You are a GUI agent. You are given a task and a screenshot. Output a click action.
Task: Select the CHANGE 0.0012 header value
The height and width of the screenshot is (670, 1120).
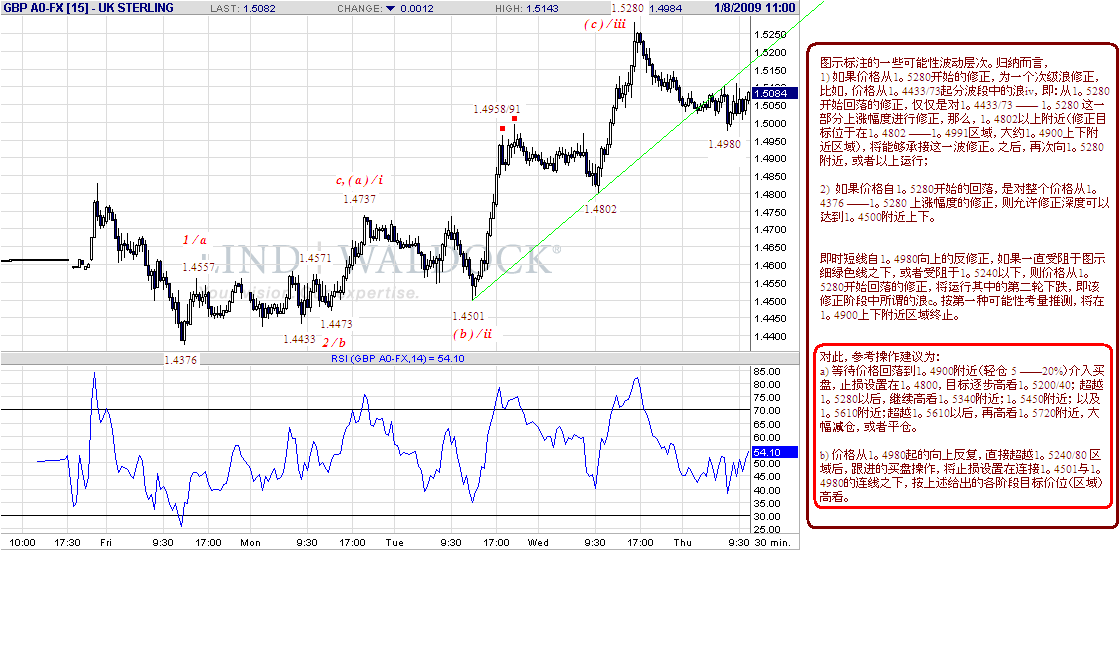[385, 9]
